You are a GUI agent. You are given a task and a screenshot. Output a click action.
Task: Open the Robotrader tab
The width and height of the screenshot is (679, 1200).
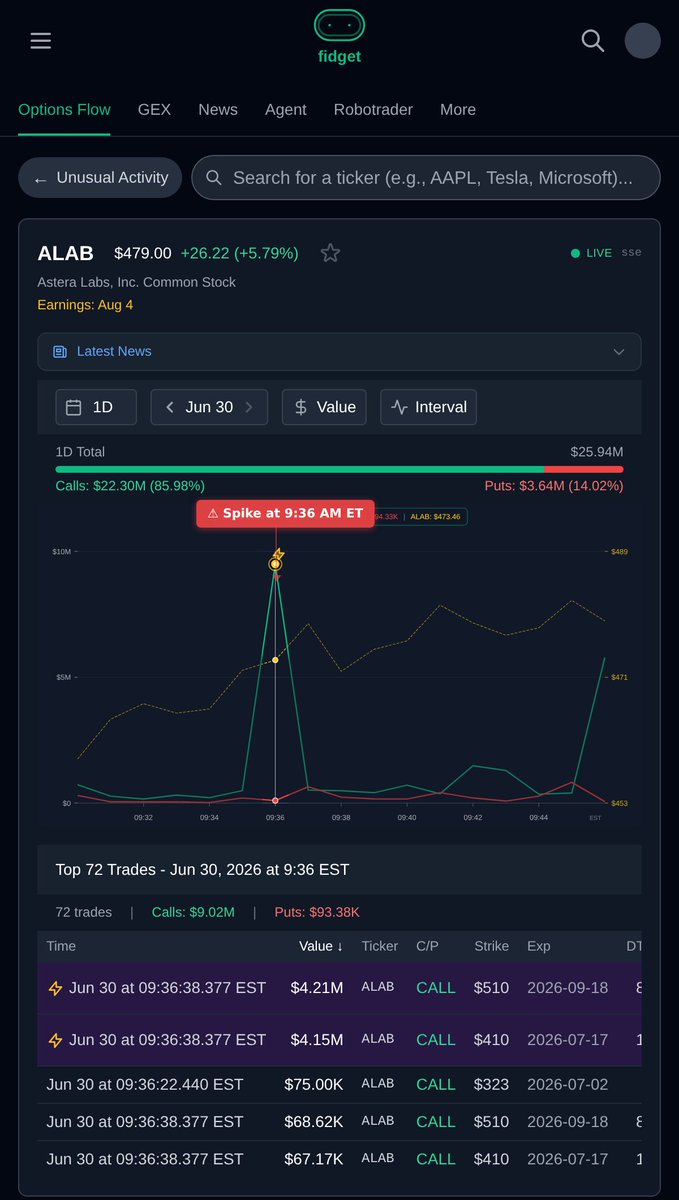click(373, 110)
